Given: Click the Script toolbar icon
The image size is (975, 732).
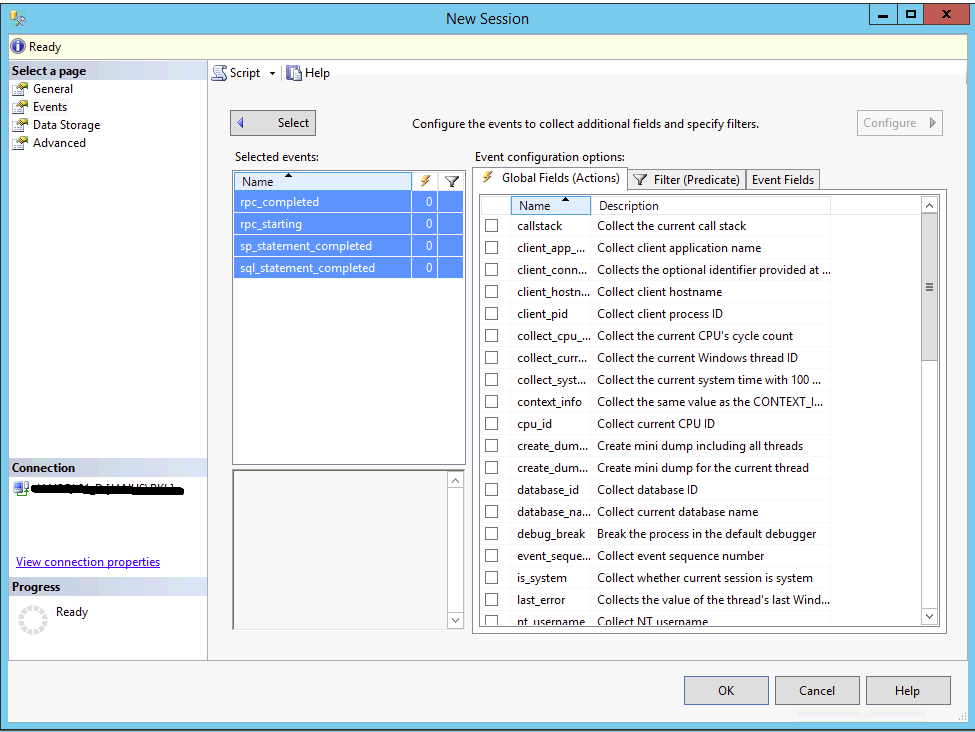Looking at the screenshot, I should point(220,73).
